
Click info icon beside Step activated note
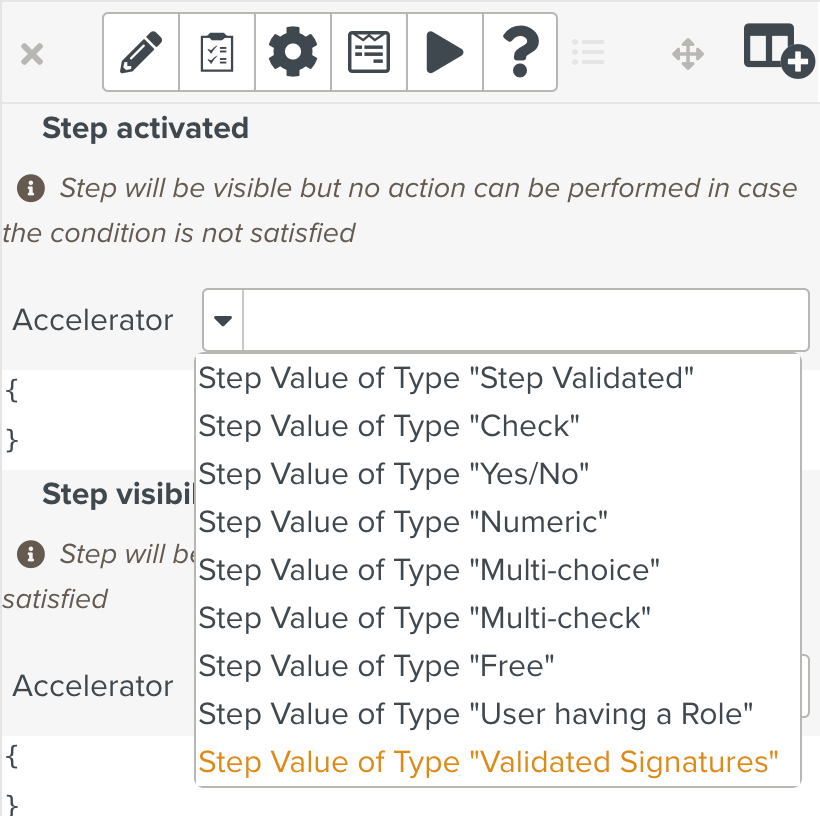click(x=32, y=187)
